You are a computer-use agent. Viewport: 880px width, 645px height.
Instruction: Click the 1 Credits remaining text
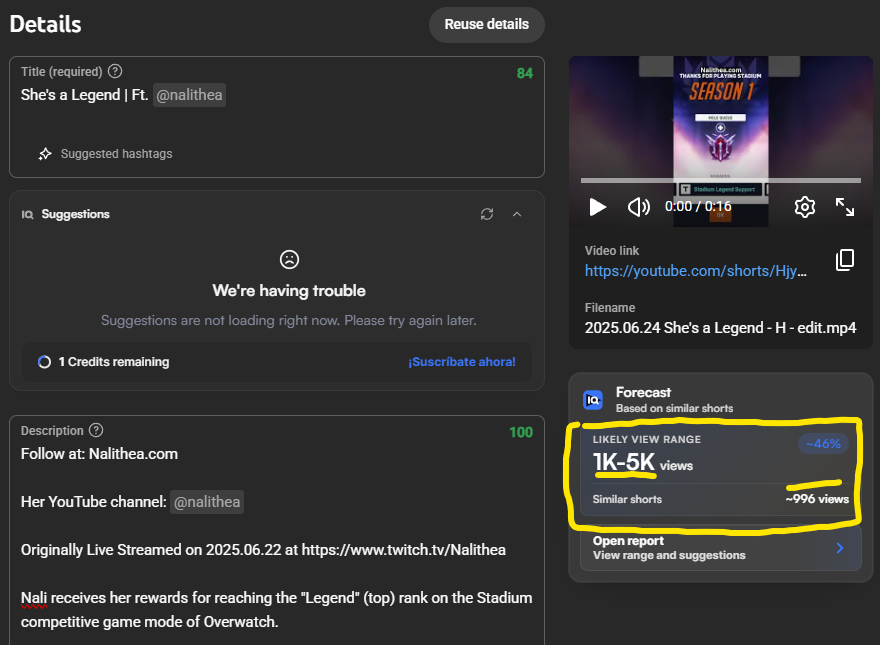click(114, 362)
